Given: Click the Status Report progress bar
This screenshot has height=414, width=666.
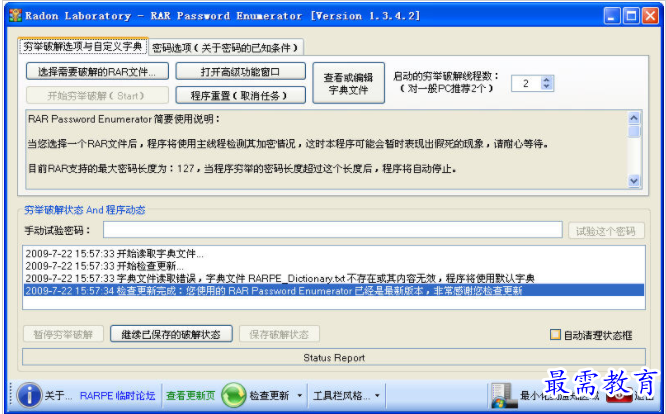Looking at the screenshot, I should pyautogui.click(x=334, y=357).
